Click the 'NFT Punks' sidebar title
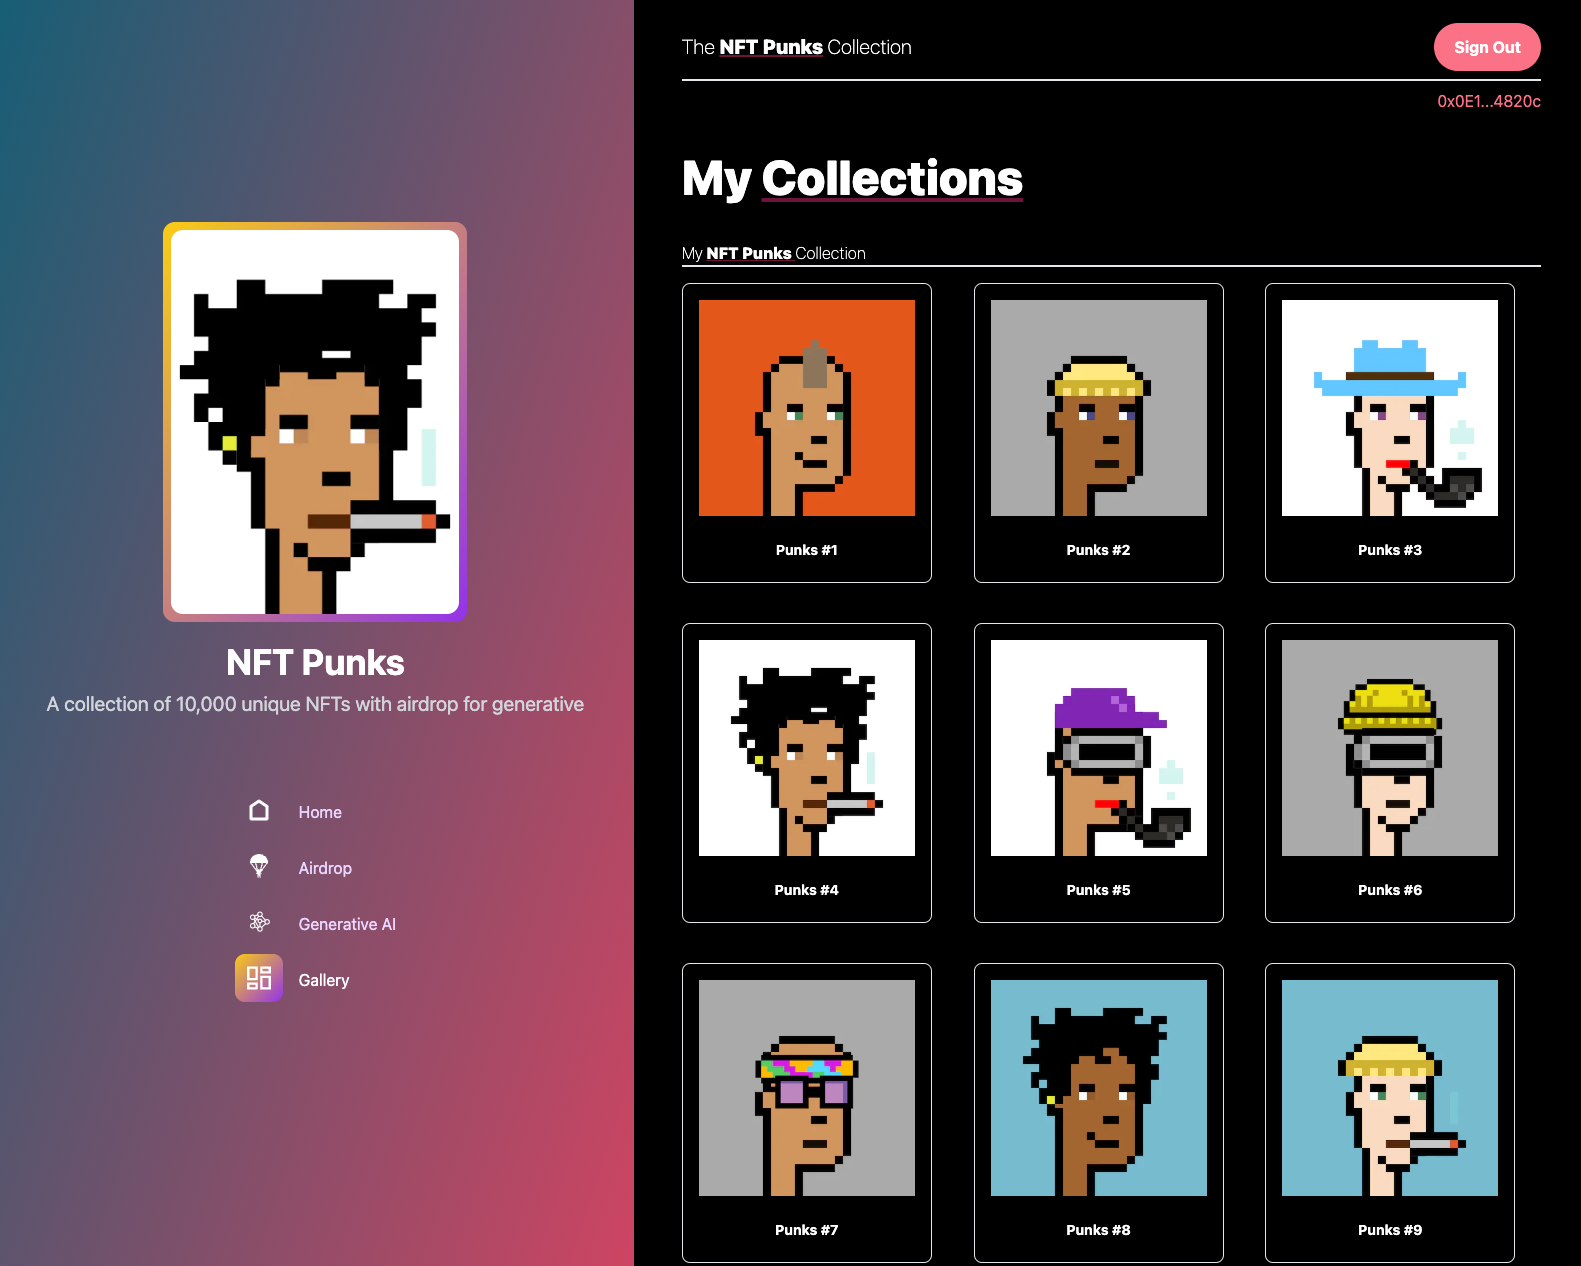The image size is (1581, 1266). 315,663
